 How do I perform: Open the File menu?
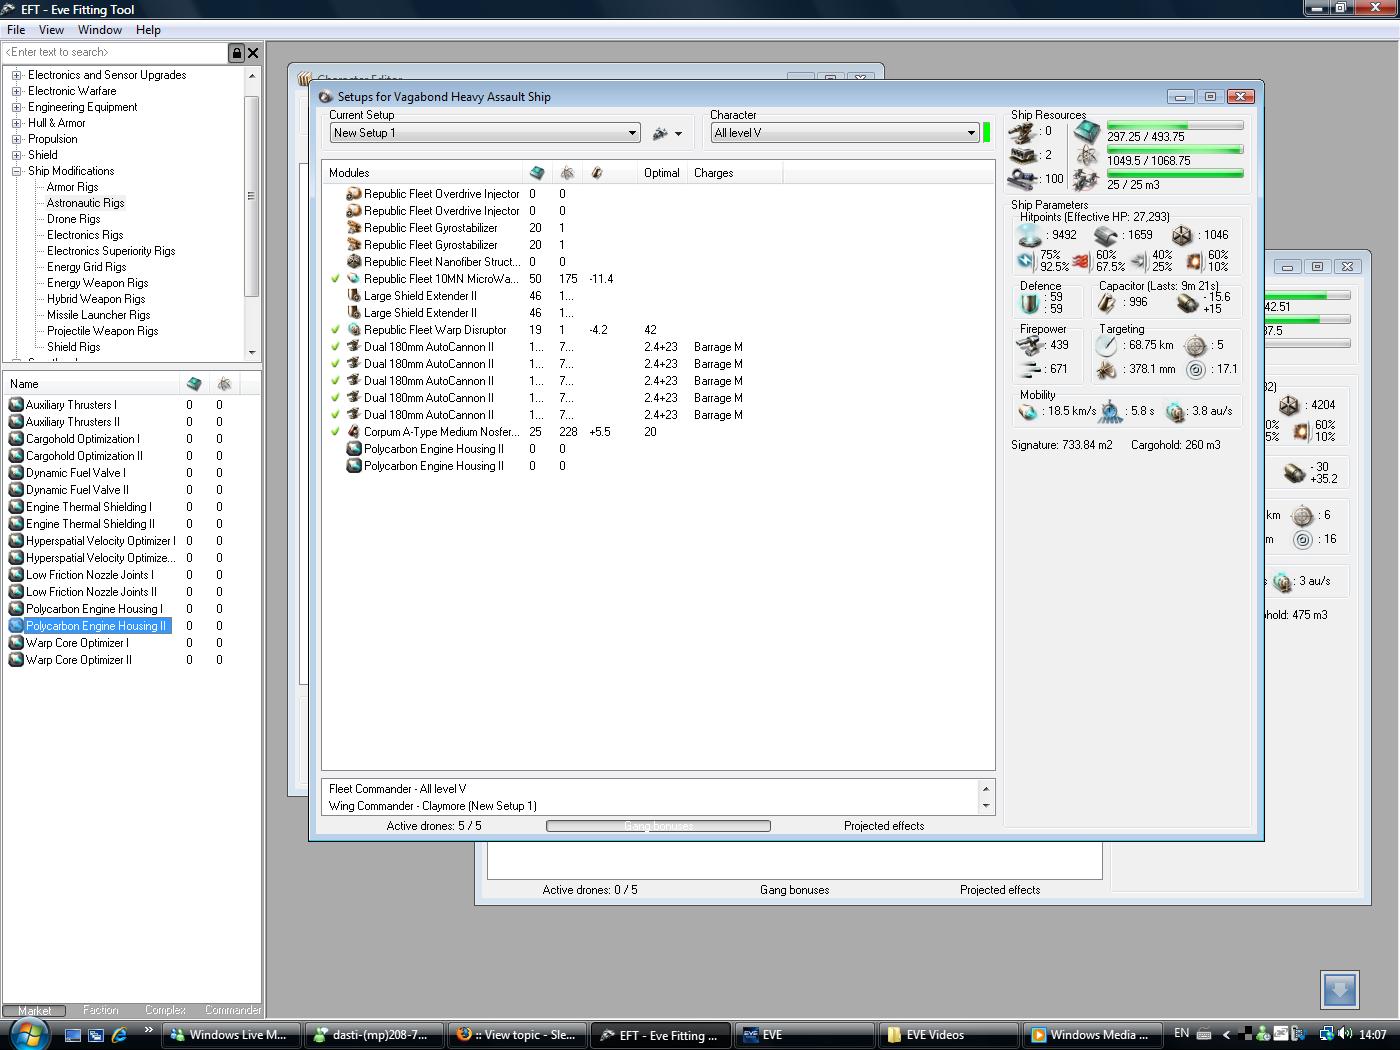(x=16, y=30)
